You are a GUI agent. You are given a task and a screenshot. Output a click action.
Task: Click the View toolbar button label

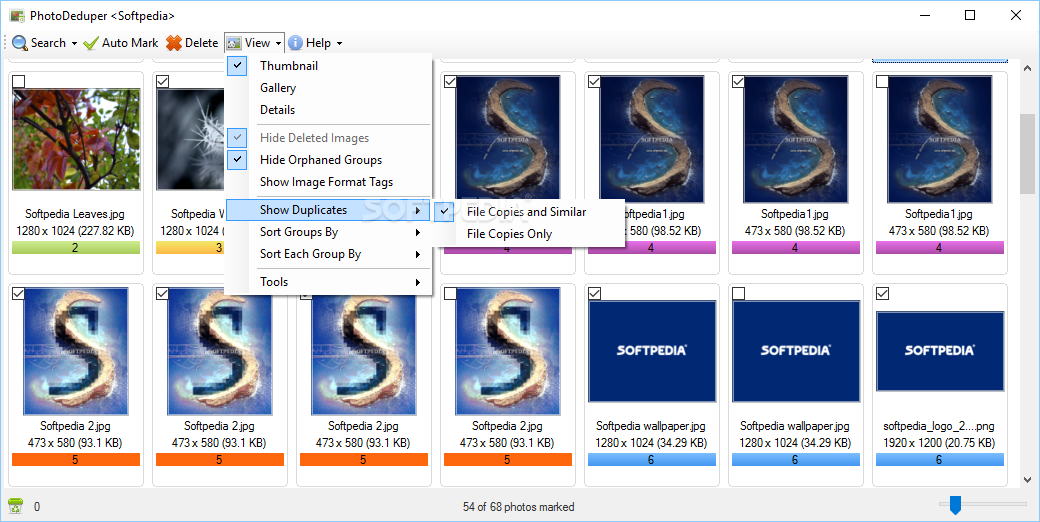tap(257, 43)
